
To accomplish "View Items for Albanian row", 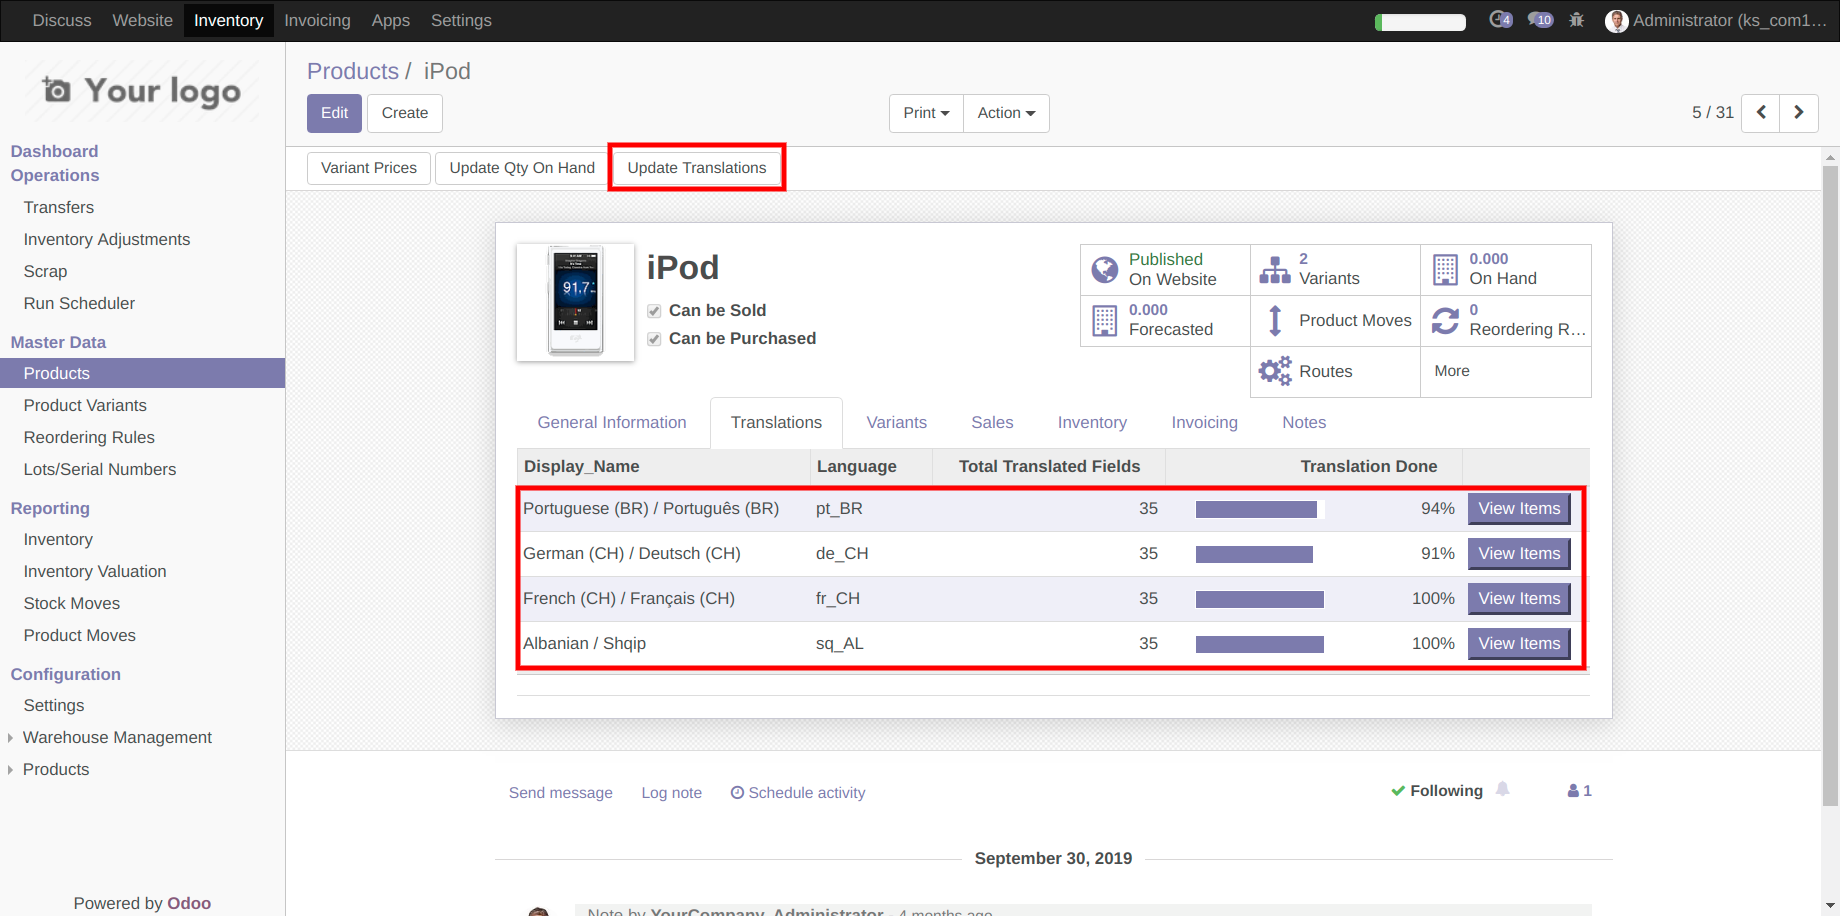I will [x=1519, y=644].
